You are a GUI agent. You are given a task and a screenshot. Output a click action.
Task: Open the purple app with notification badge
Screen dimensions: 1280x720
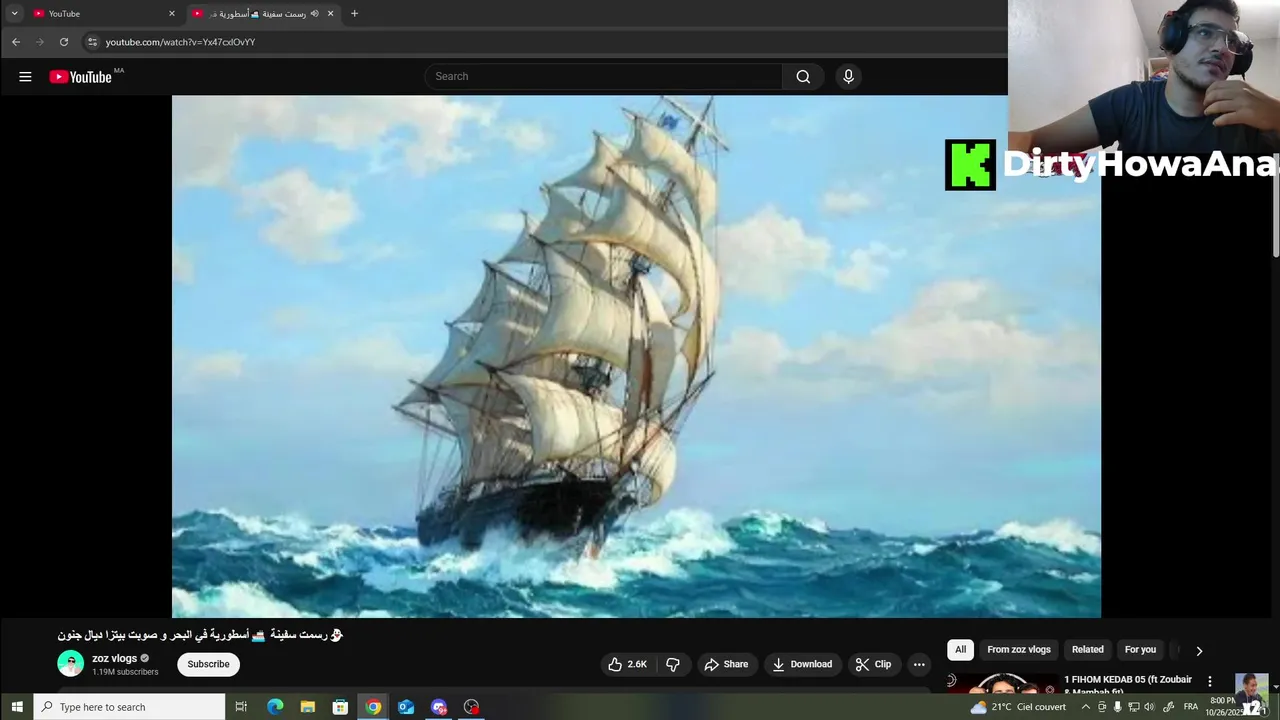tap(439, 707)
